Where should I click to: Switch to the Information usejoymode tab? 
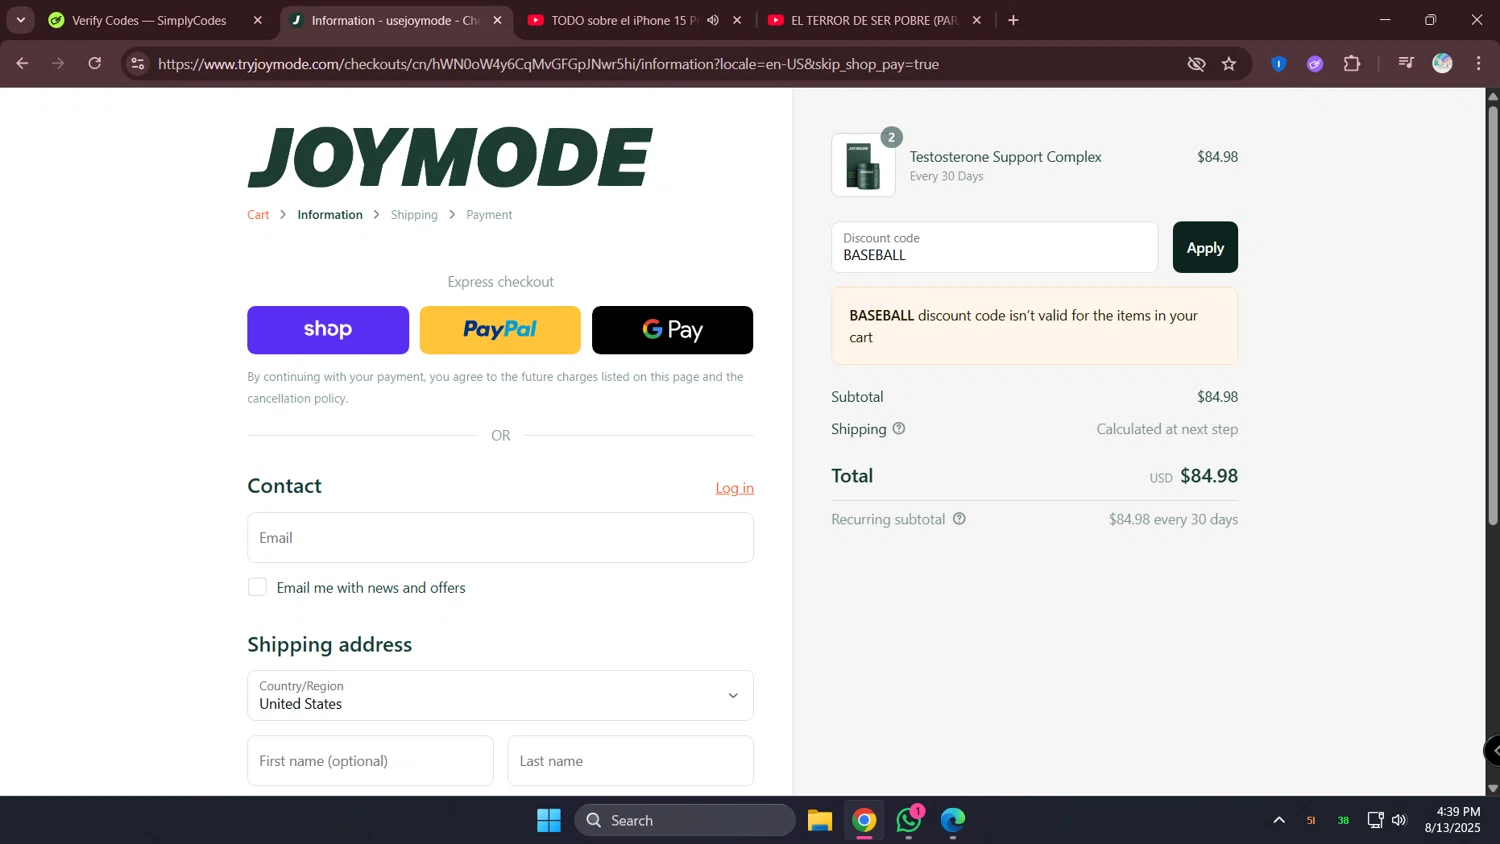point(395,20)
